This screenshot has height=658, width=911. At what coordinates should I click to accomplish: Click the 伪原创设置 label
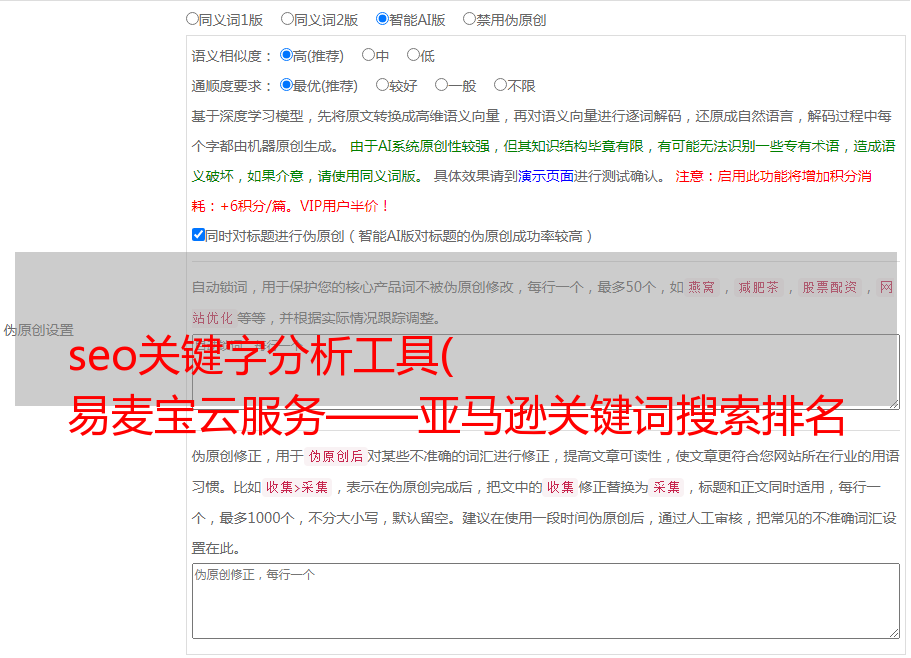[x=38, y=330]
